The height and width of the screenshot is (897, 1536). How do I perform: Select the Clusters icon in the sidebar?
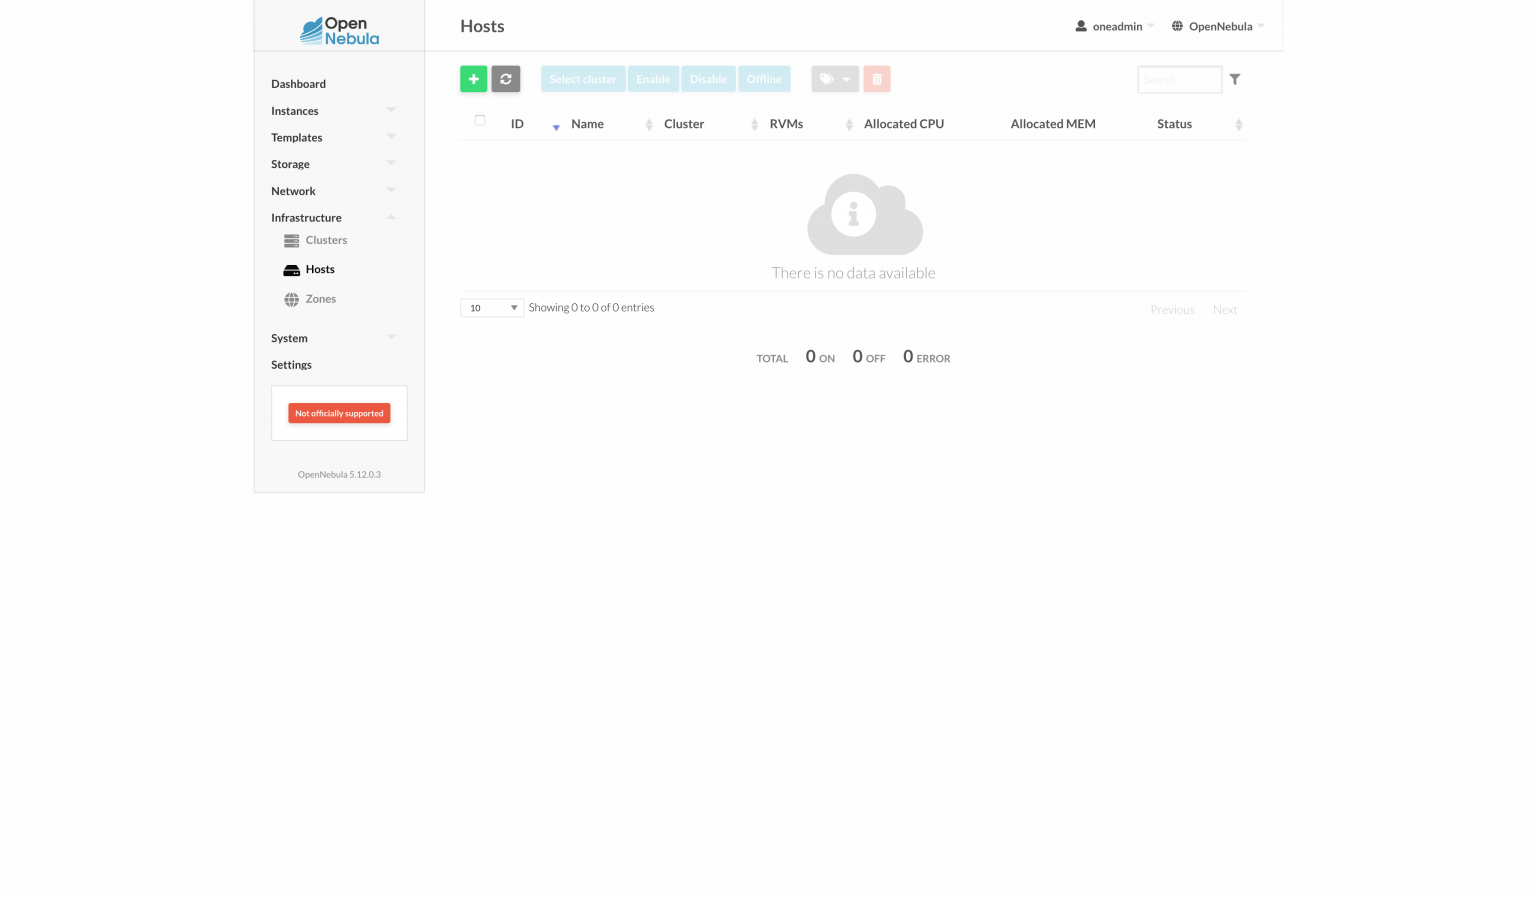(x=290, y=240)
